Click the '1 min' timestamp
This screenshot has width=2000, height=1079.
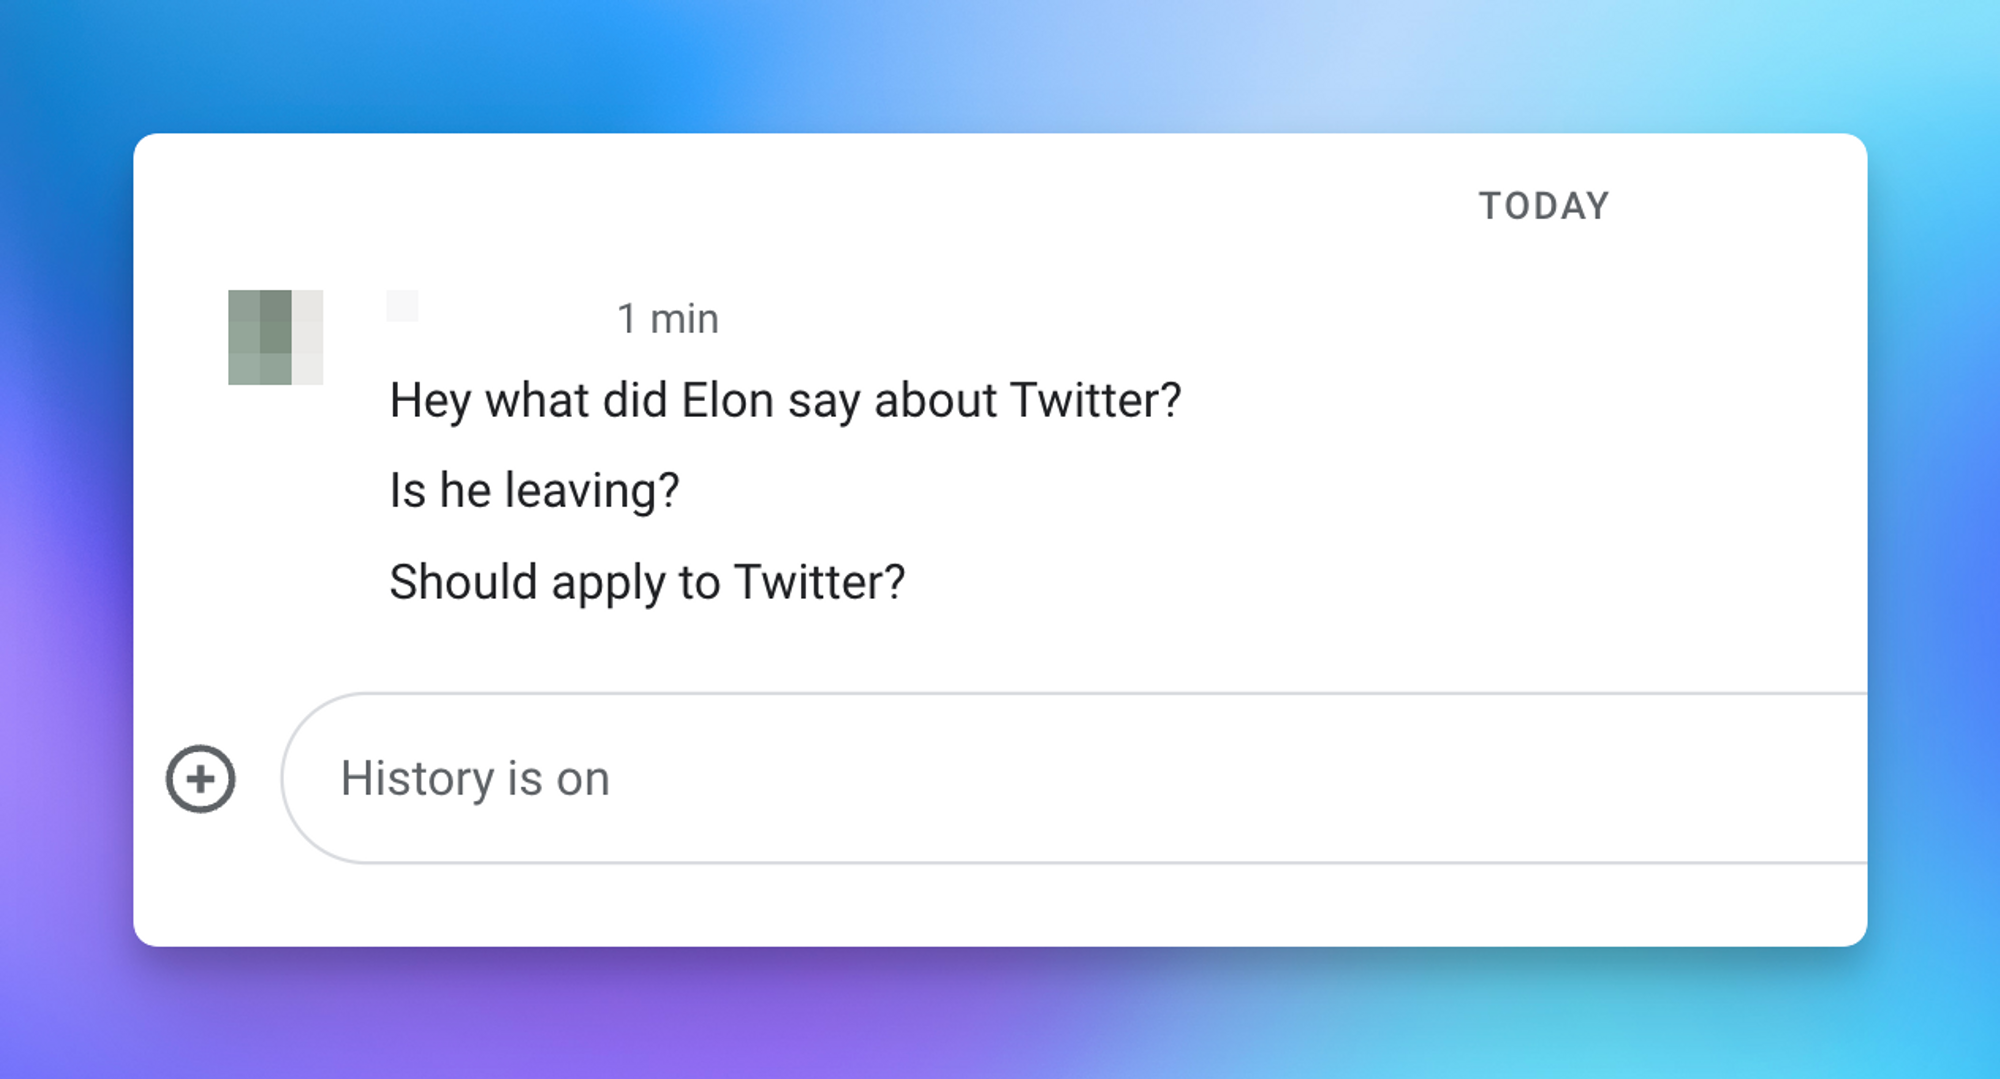[668, 319]
